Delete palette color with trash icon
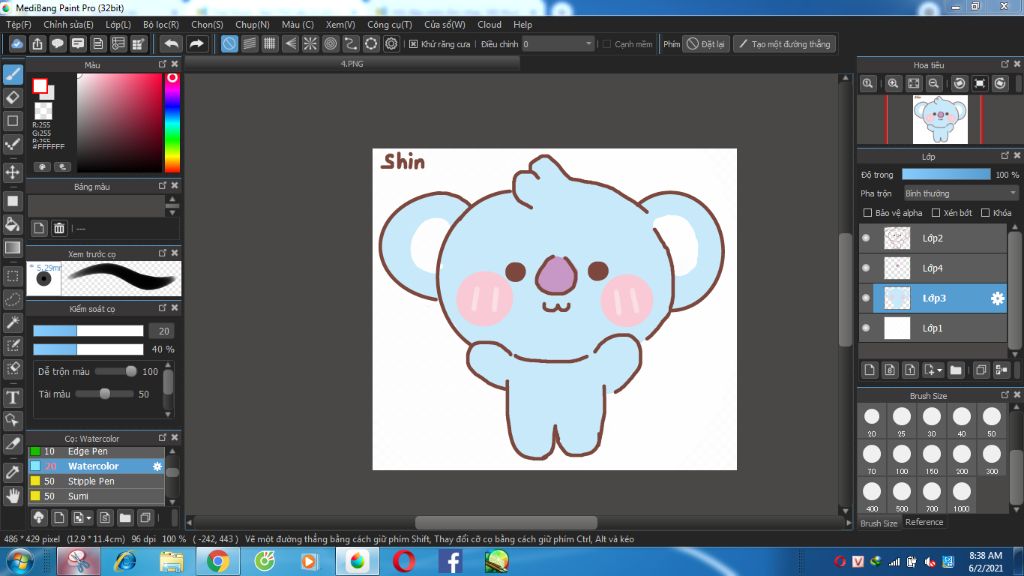This screenshot has height=576, width=1024. click(x=59, y=228)
